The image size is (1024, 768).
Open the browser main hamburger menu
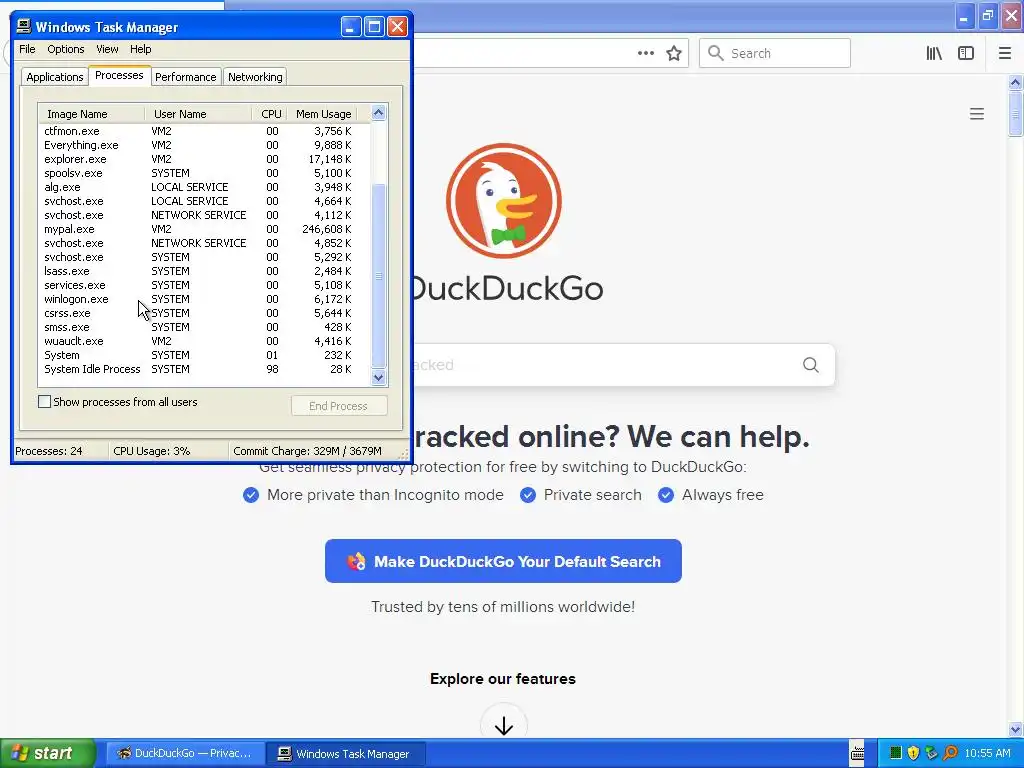coord(1004,54)
